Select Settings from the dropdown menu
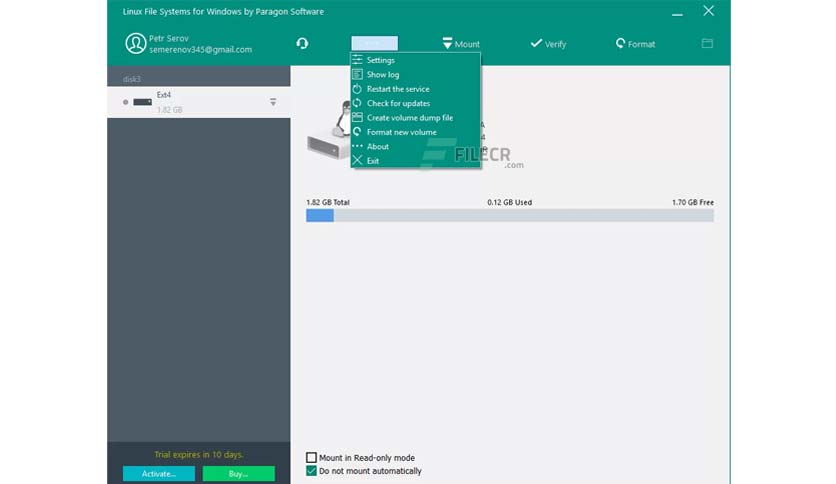 (x=415, y=60)
